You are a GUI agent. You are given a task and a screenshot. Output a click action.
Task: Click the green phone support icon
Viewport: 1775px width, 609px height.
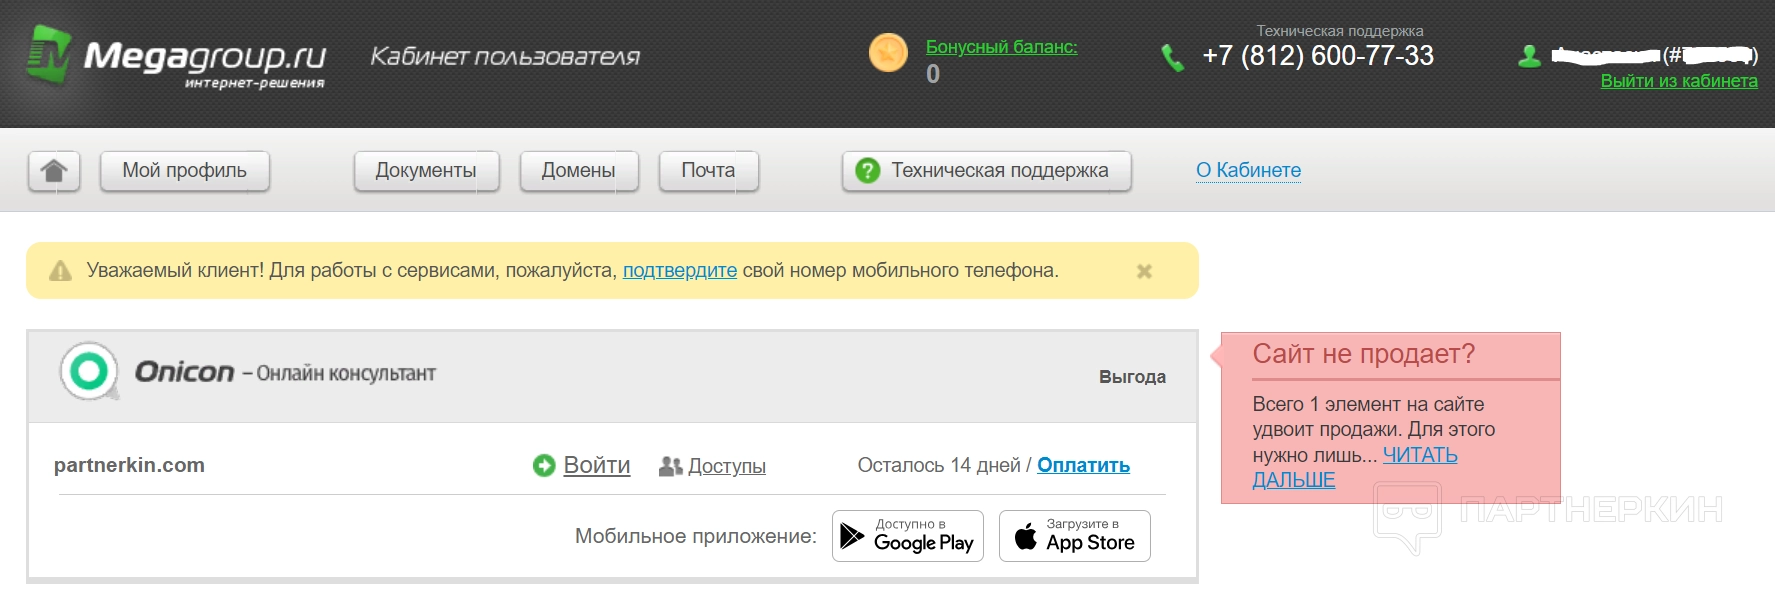pyautogui.click(x=1172, y=58)
